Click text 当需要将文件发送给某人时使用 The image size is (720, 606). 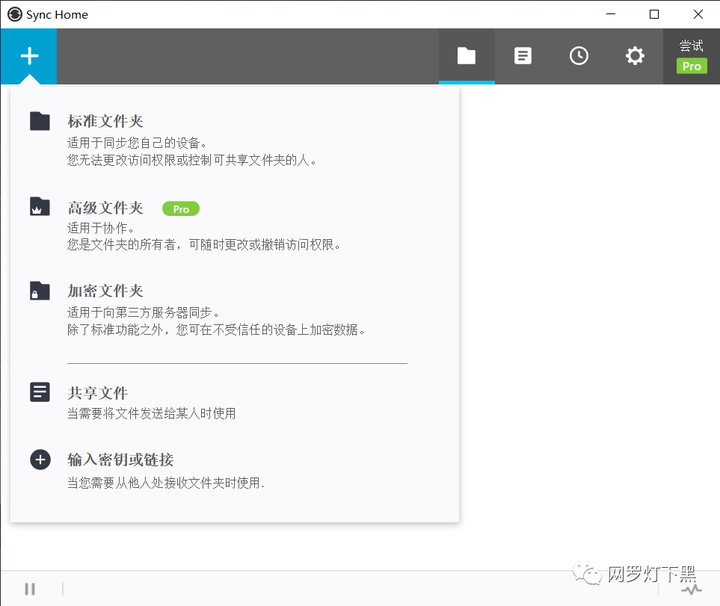152,414
